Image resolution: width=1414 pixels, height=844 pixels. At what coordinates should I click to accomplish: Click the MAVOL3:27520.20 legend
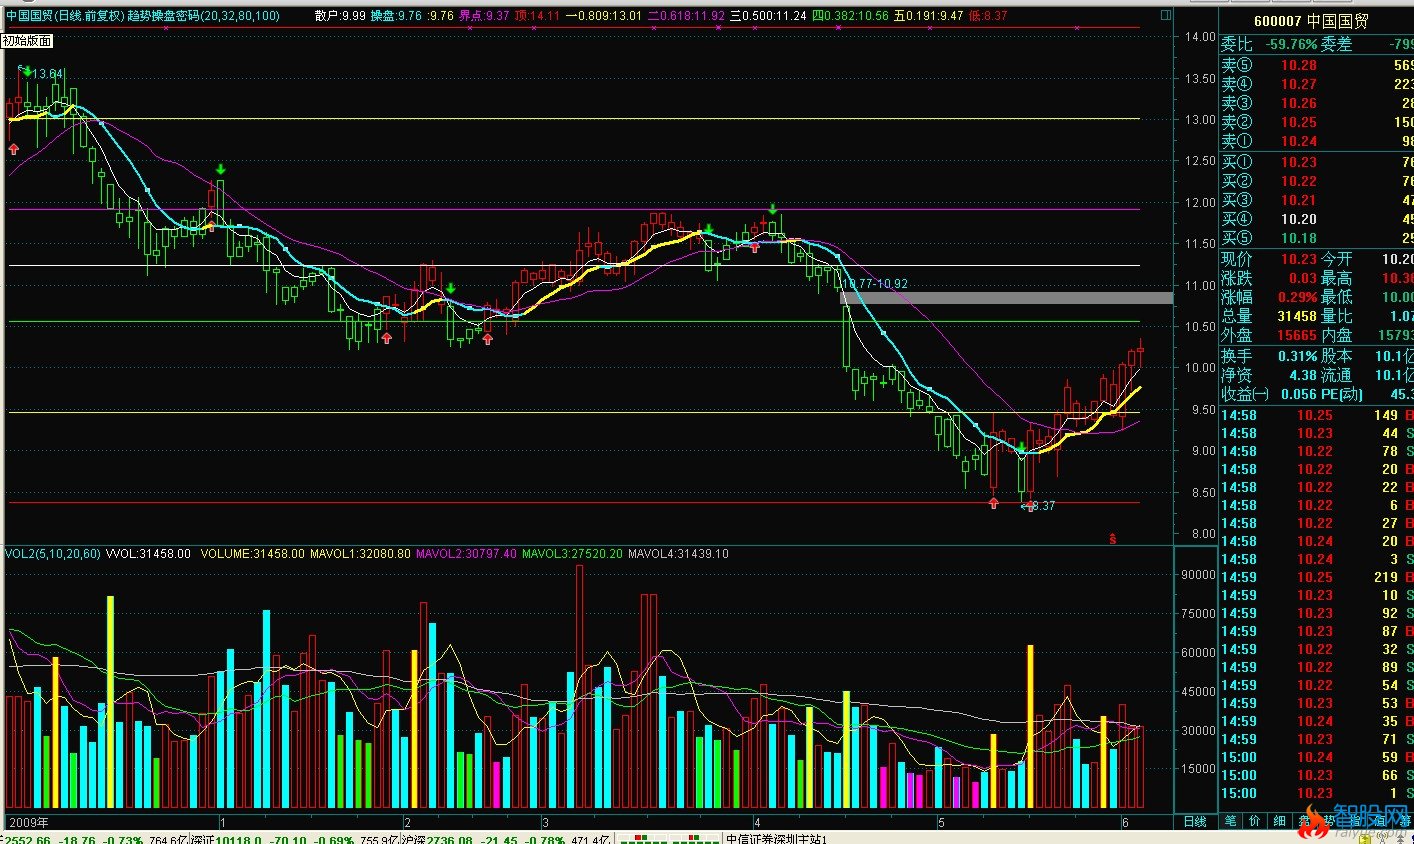click(x=572, y=553)
